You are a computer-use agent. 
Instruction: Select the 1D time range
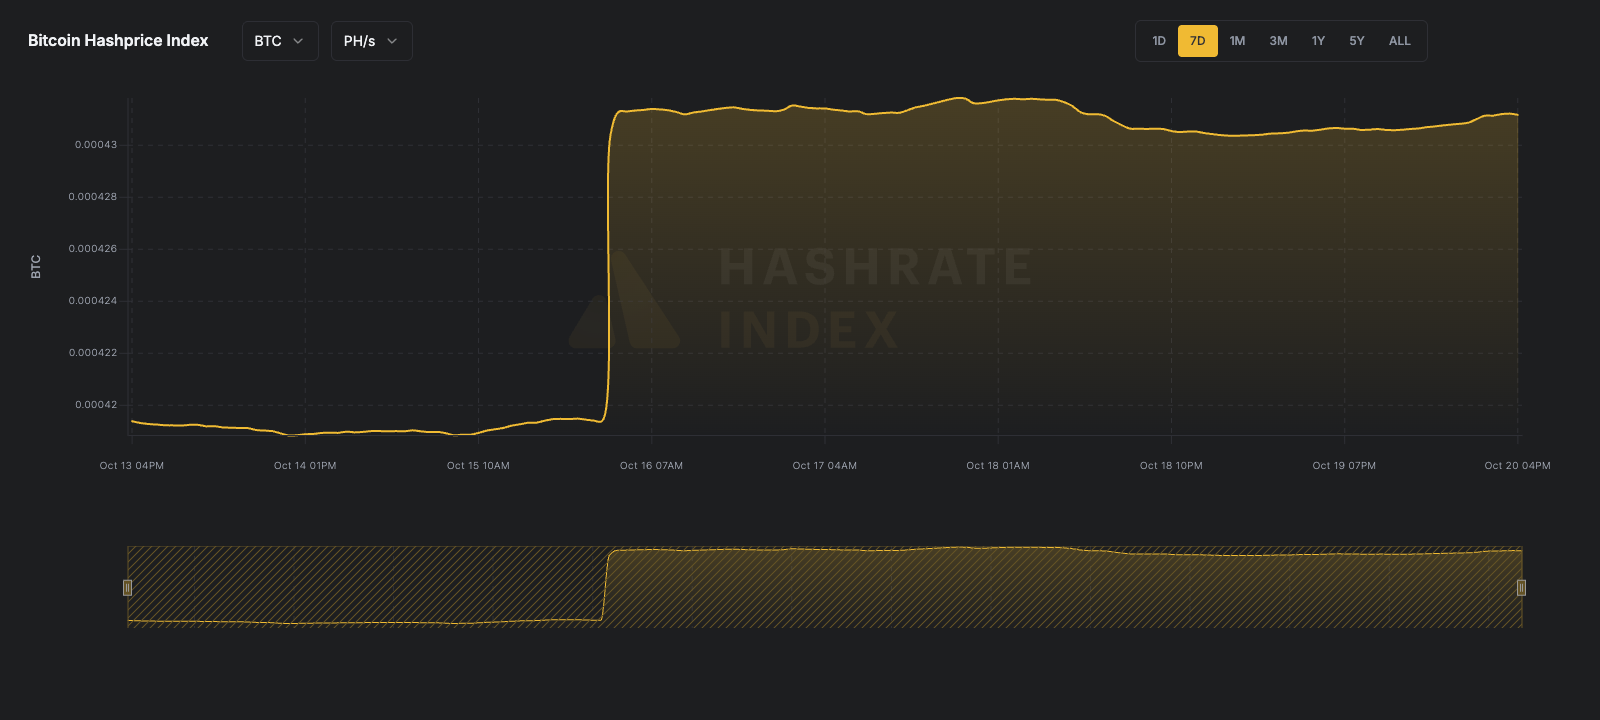(x=1159, y=41)
